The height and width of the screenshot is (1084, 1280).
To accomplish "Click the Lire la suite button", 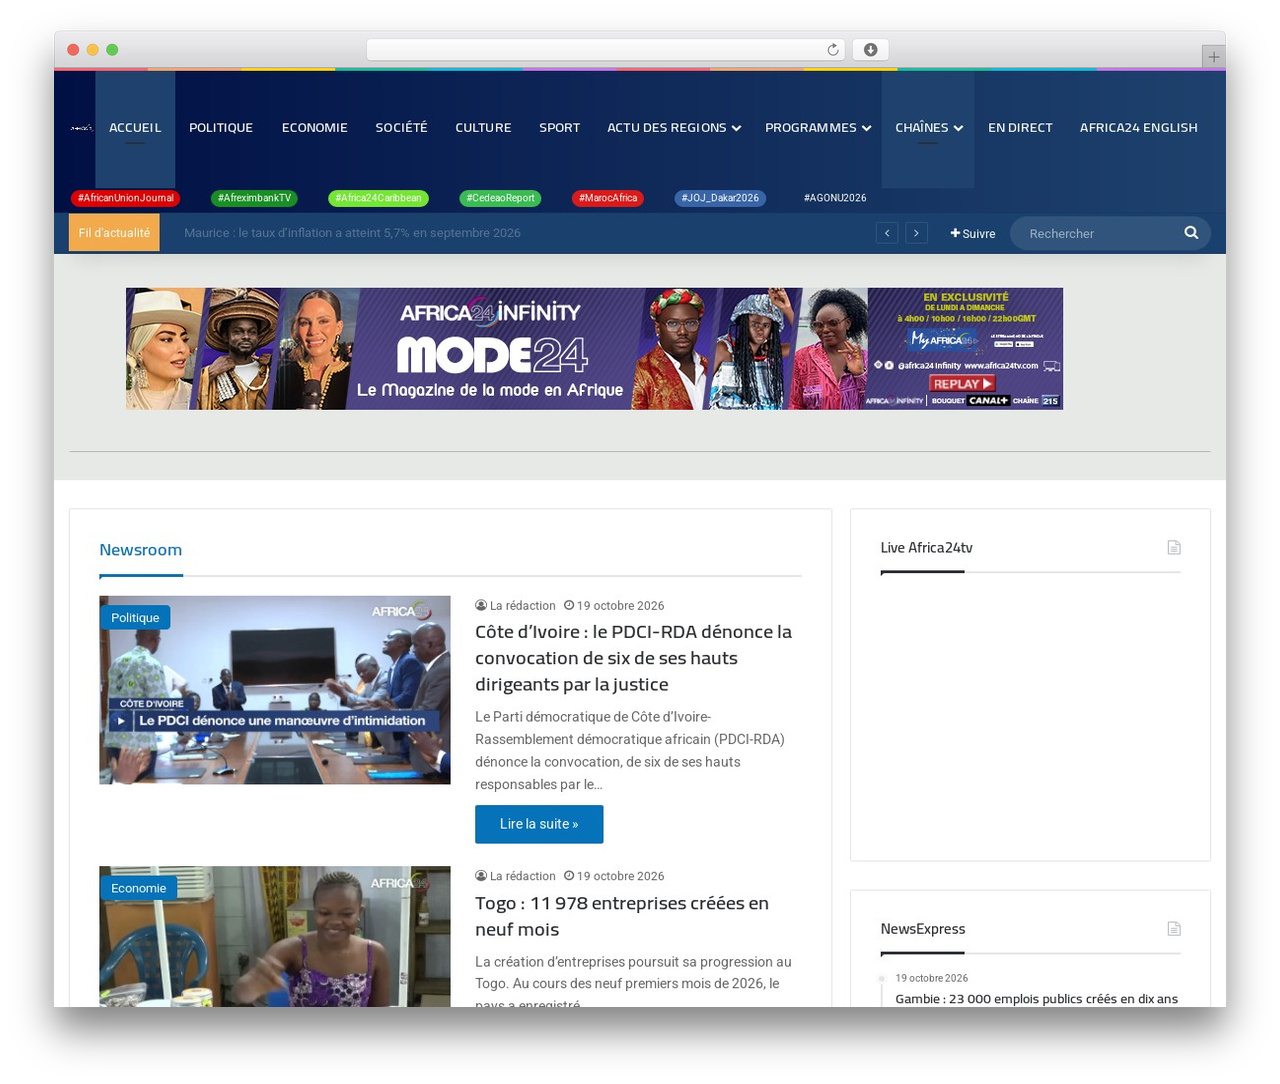I will [x=539, y=824].
